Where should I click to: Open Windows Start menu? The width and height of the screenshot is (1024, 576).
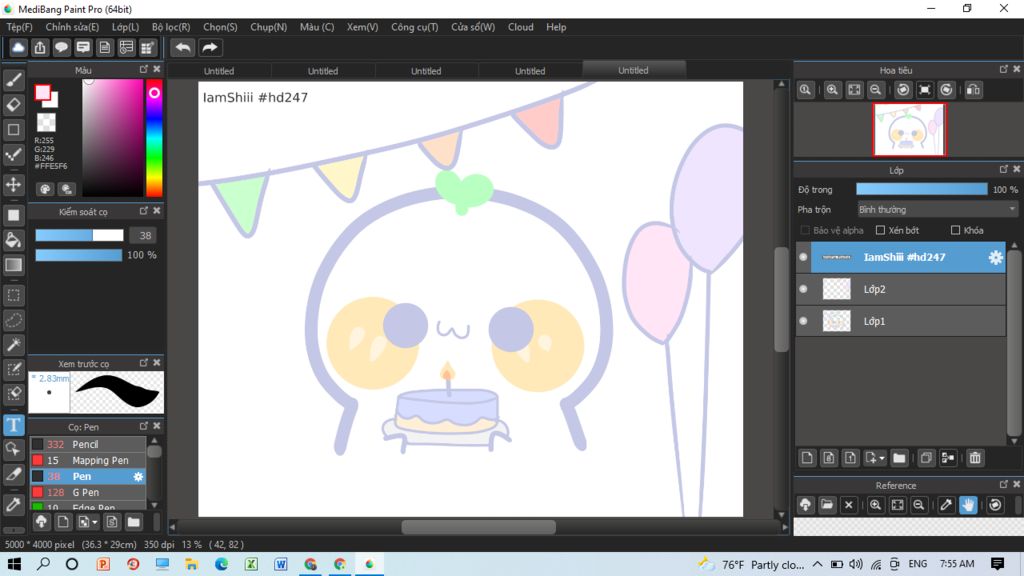14,564
